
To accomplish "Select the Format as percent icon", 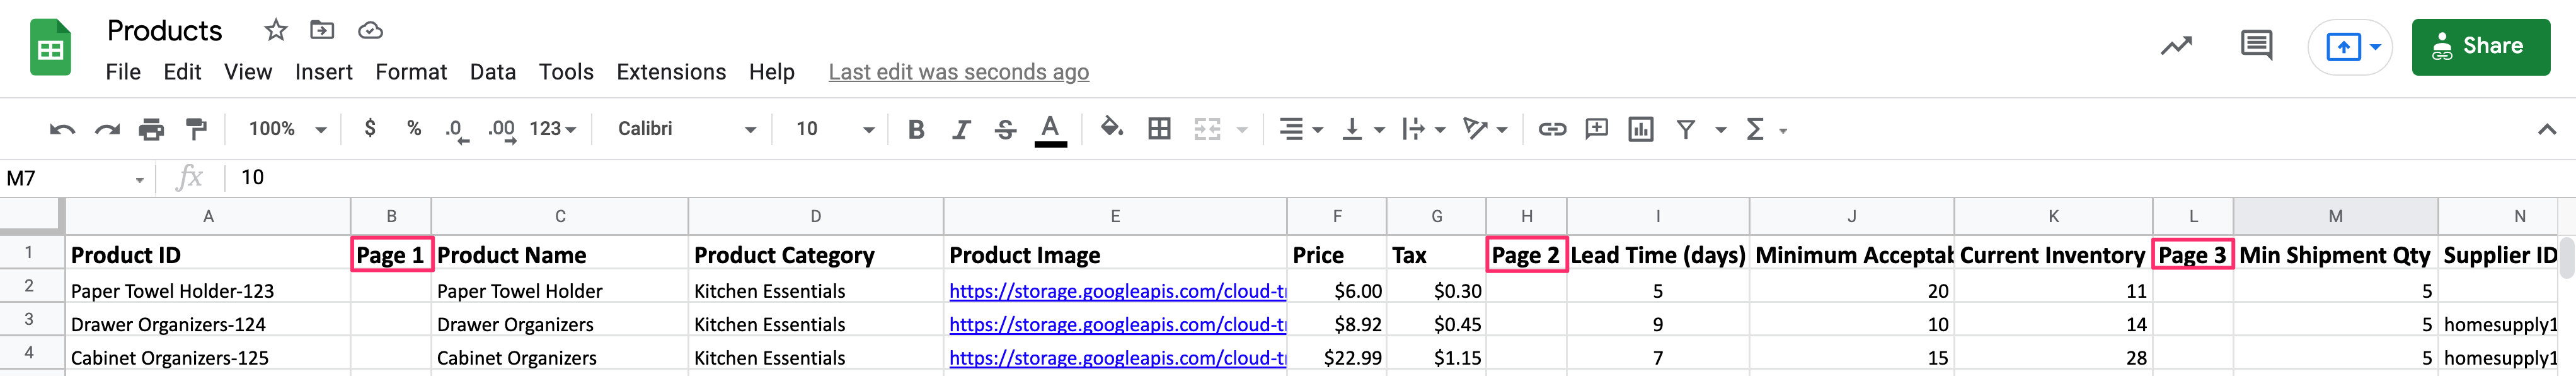I will 413,129.
